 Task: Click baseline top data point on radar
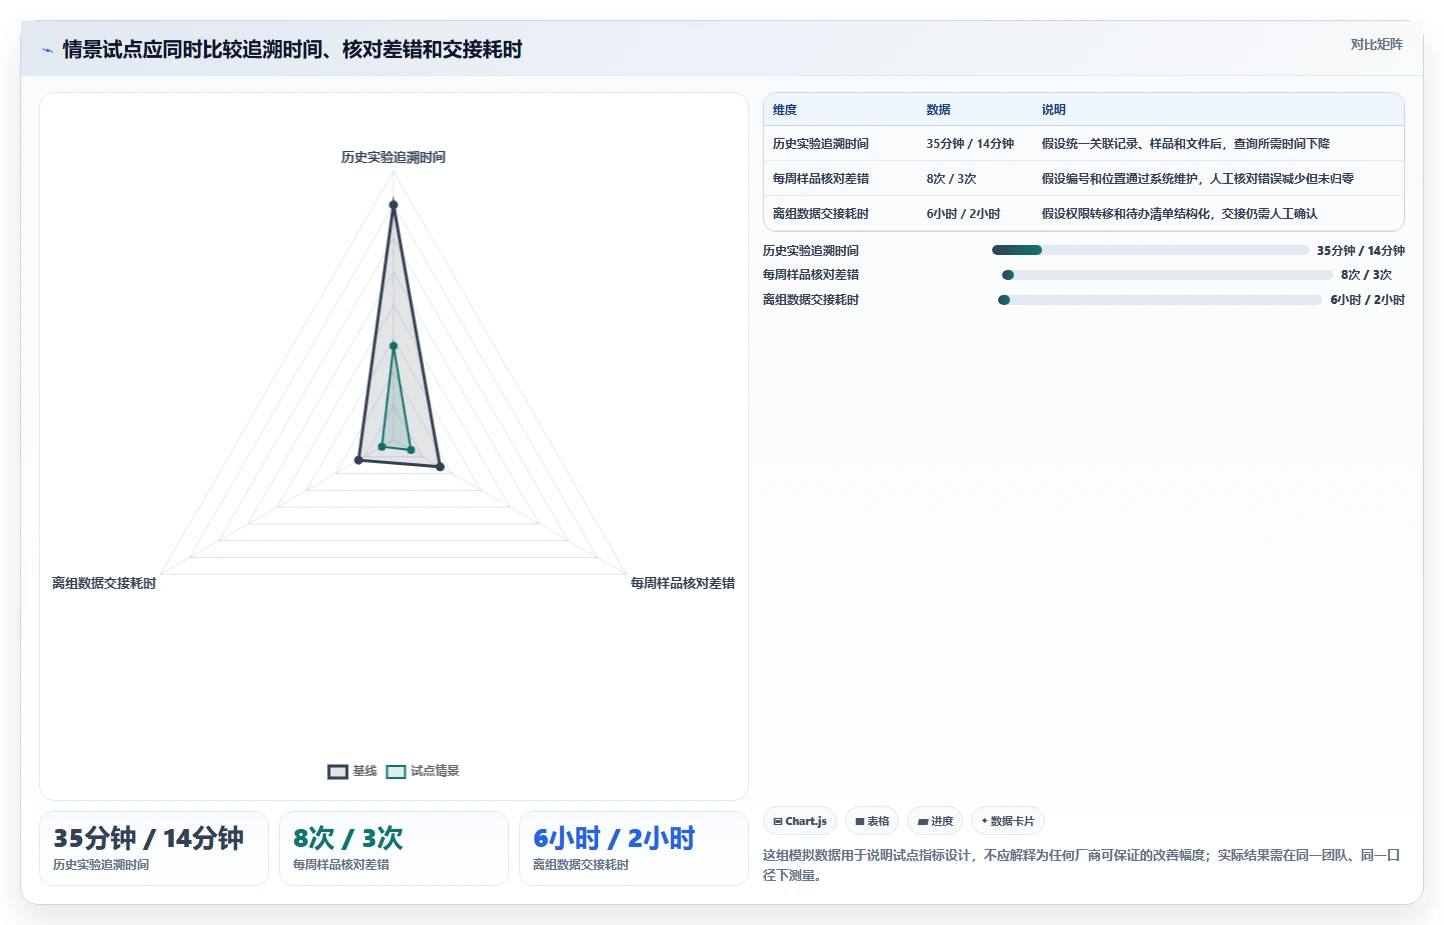(393, 205)
